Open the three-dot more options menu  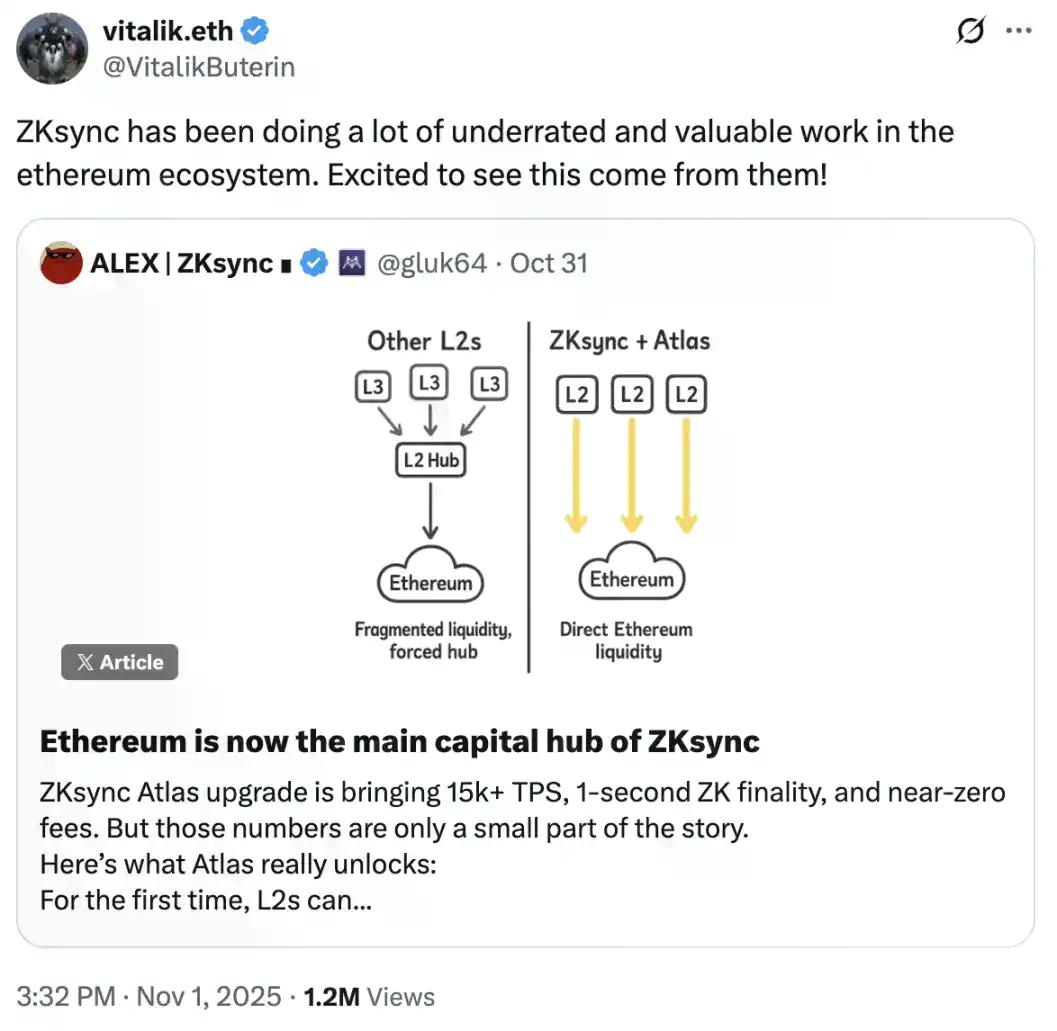point(1018,31)
